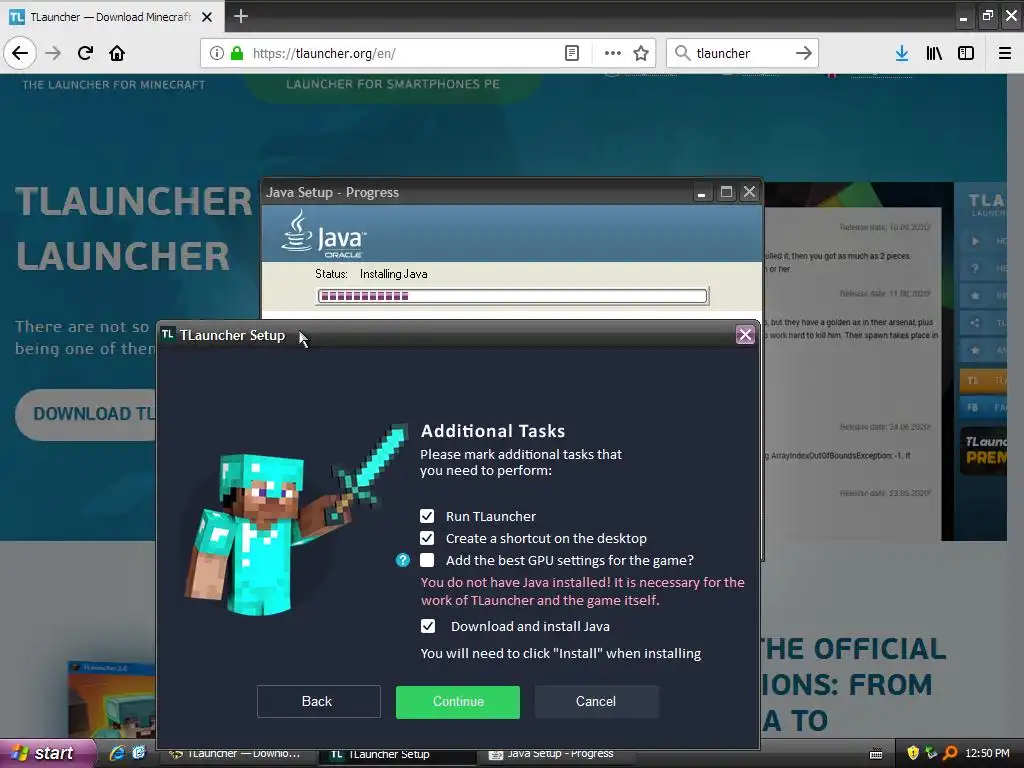1024x768 pixels.
Task: Open the Firefox library icon
Action: 934,53
